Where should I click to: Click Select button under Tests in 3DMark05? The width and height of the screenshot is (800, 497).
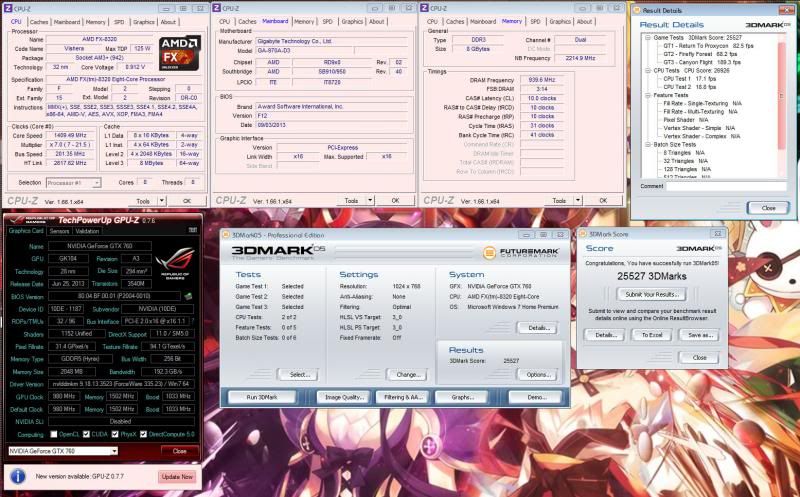click(299, 375)
